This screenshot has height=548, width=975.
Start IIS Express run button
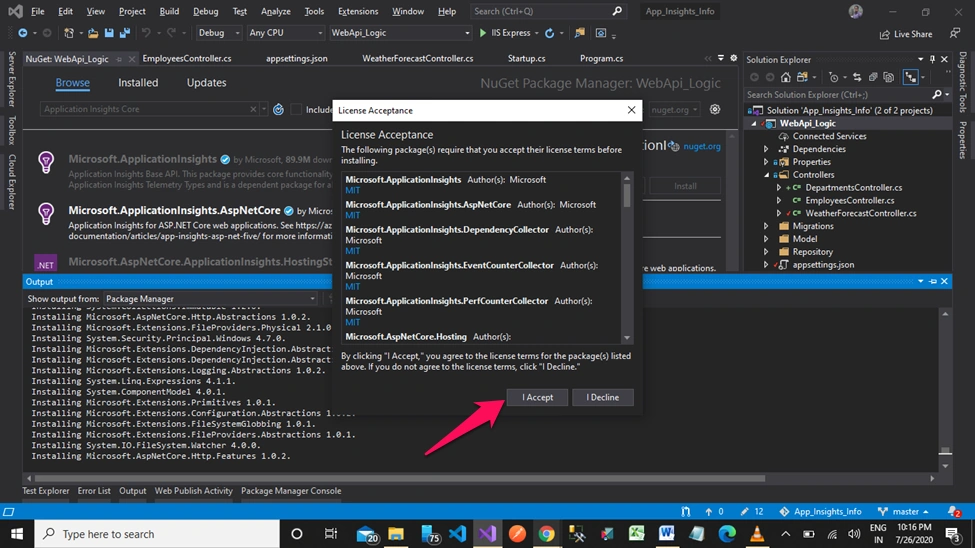(x=505, y=32)
